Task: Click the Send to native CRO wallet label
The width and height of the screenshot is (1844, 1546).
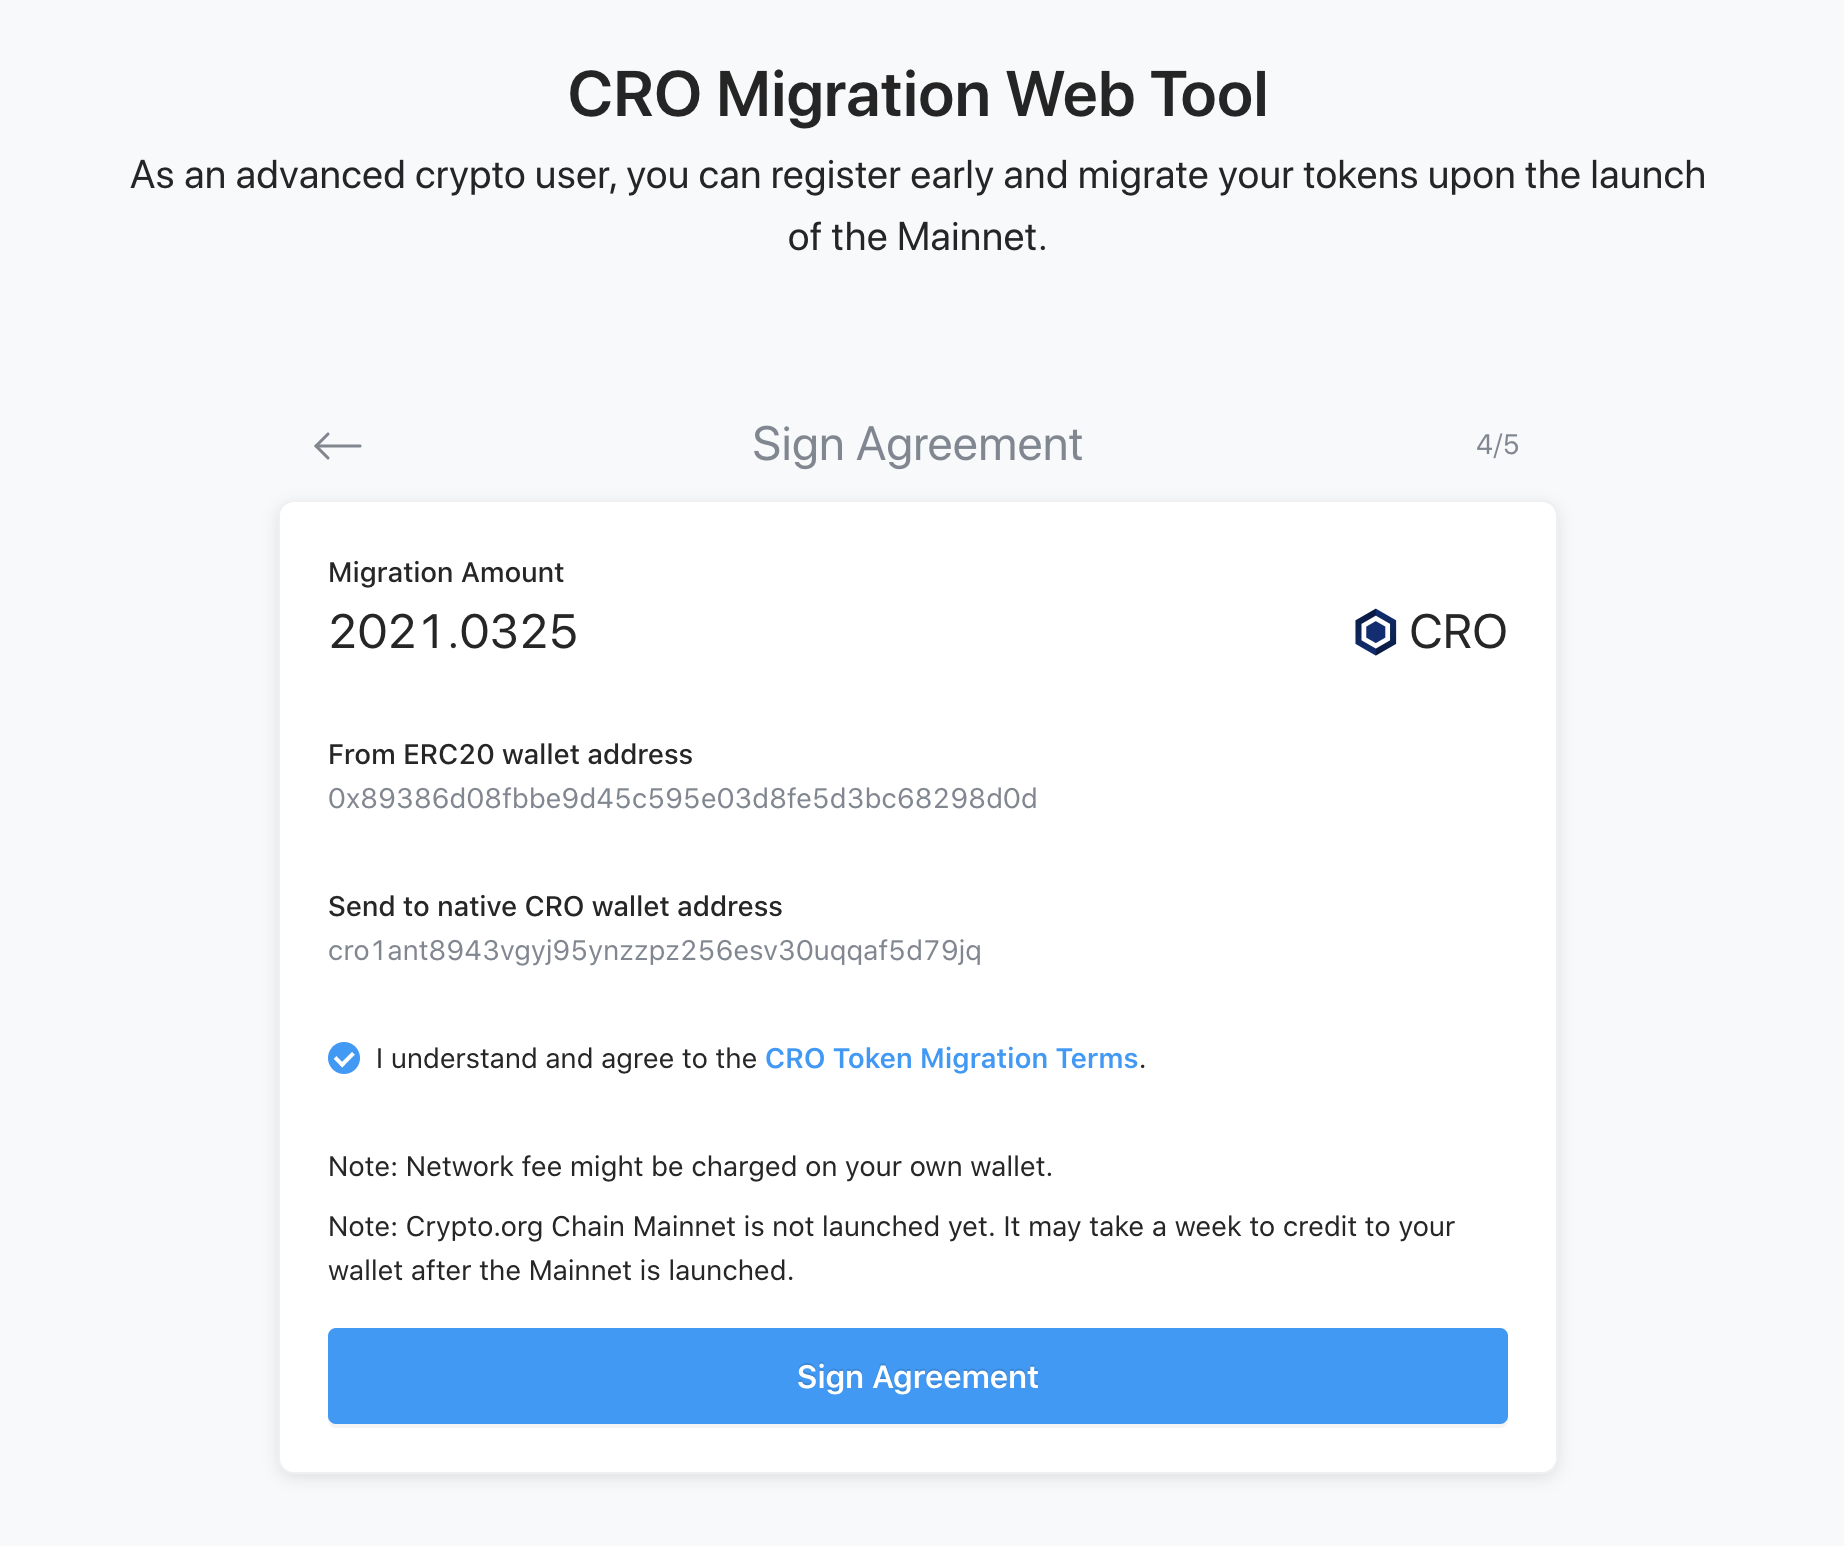Action: (x=555, y=906)
